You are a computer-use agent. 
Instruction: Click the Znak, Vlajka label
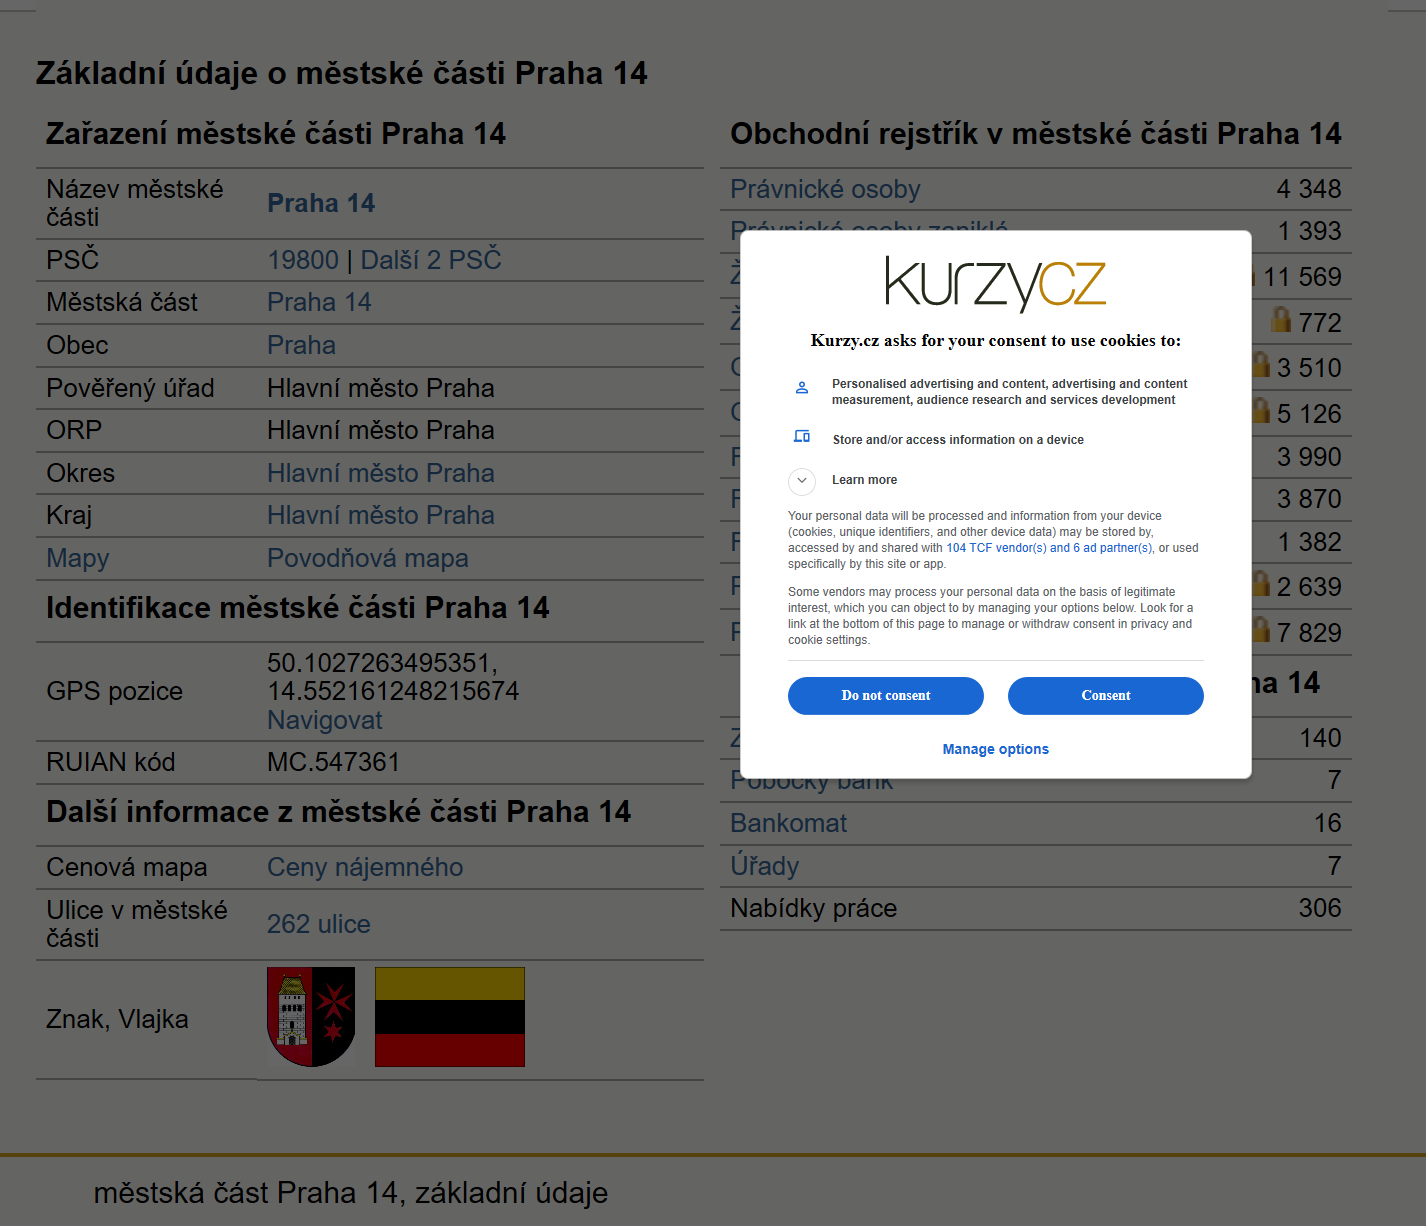117,1019
